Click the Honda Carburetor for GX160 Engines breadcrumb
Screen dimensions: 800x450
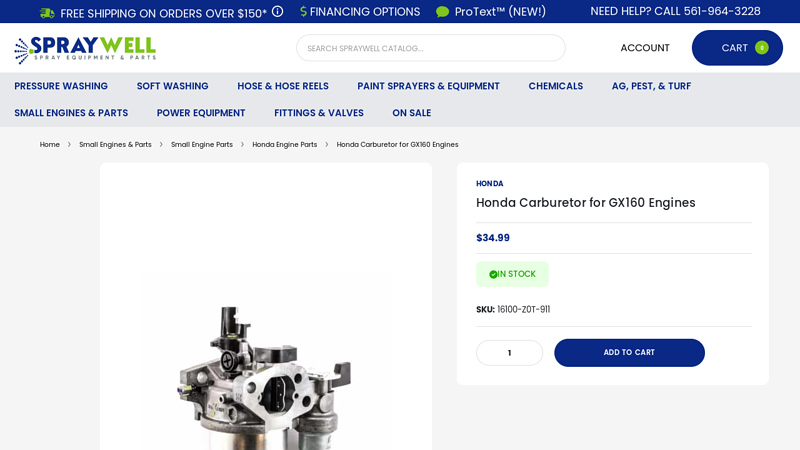397,144
